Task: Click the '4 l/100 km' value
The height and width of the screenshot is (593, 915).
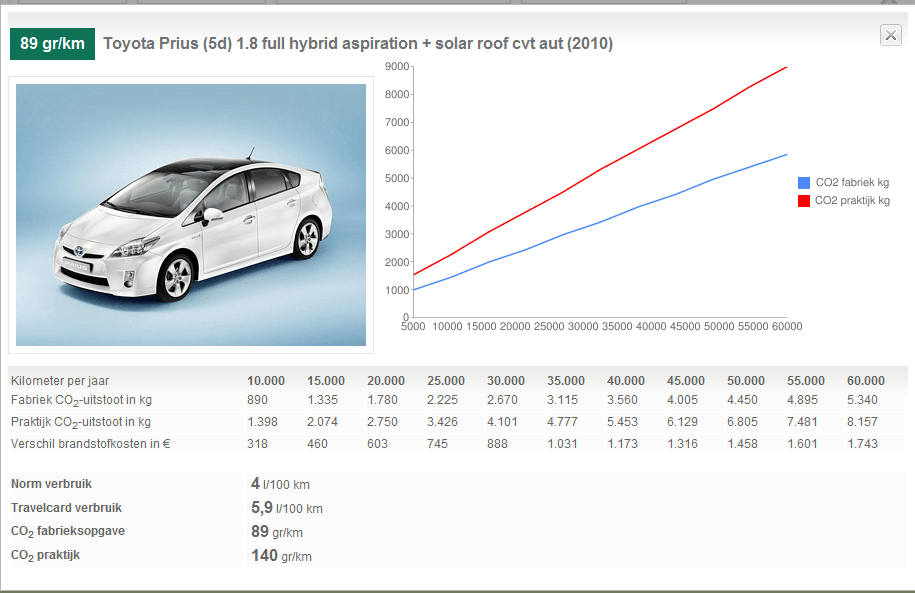Action: coord(281,484)
